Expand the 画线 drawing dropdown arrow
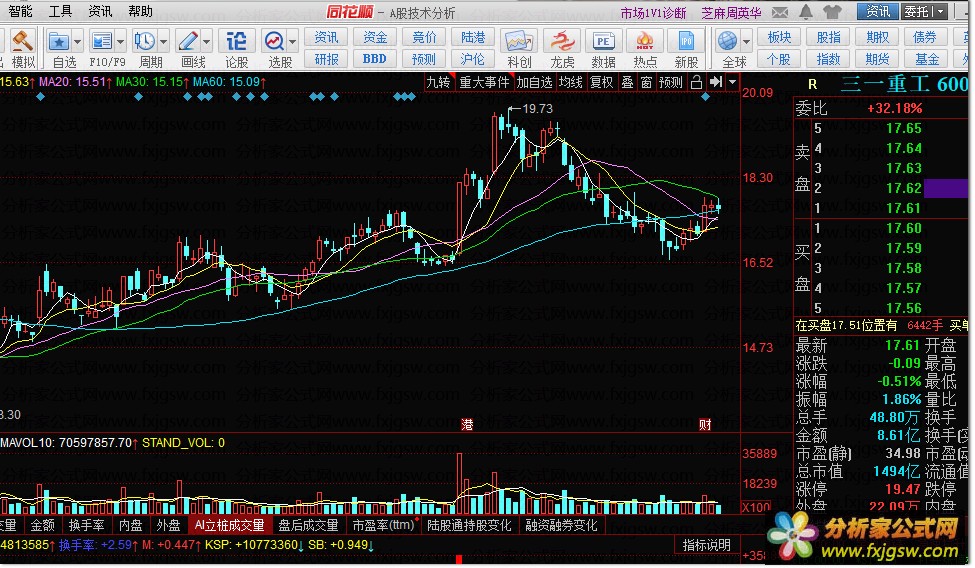 206,42
